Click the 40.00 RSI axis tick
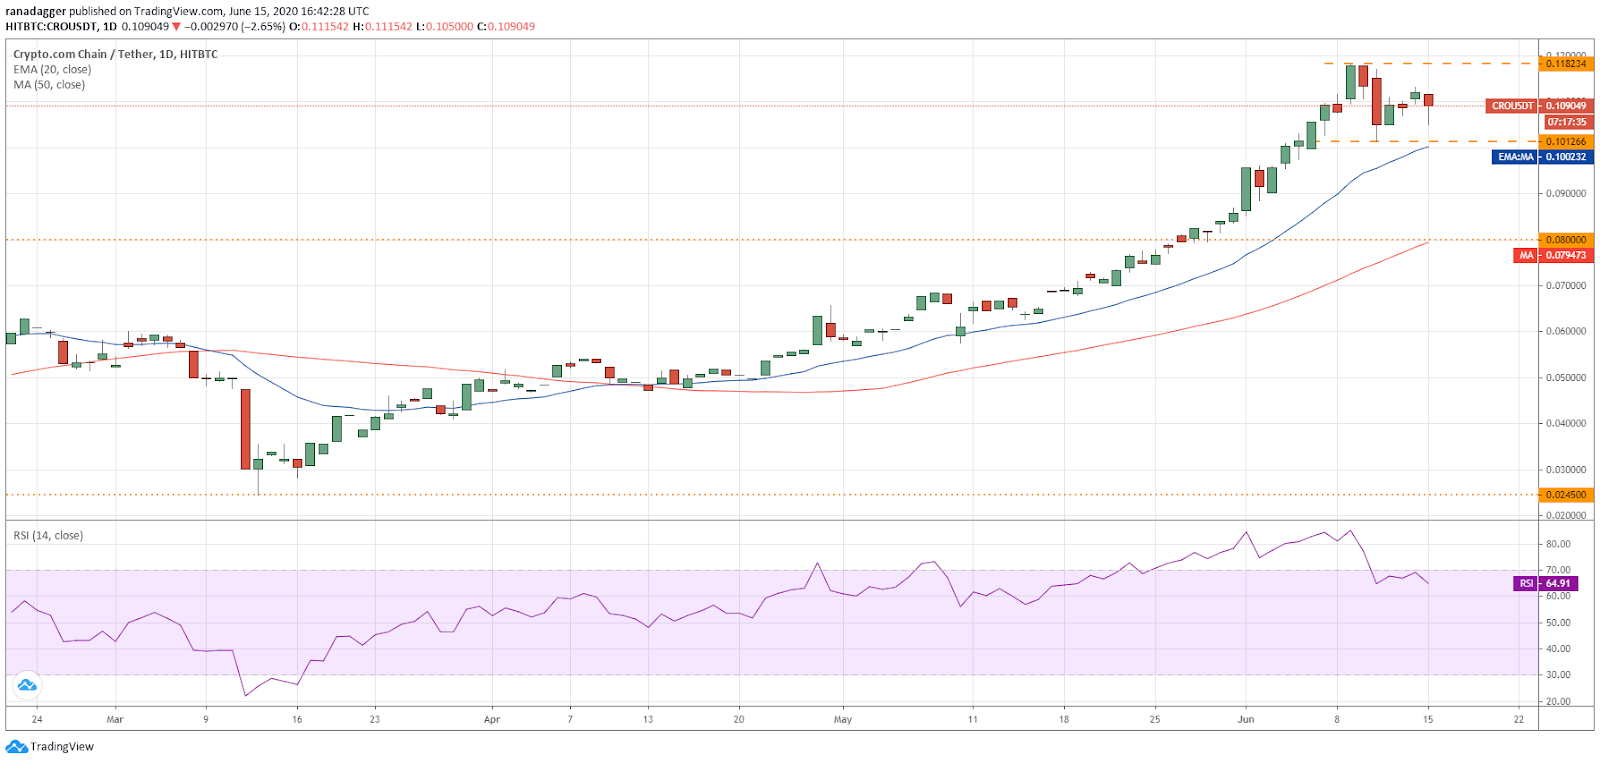The height and width of the screenshot is (763, 1600). coord(1558,648)
